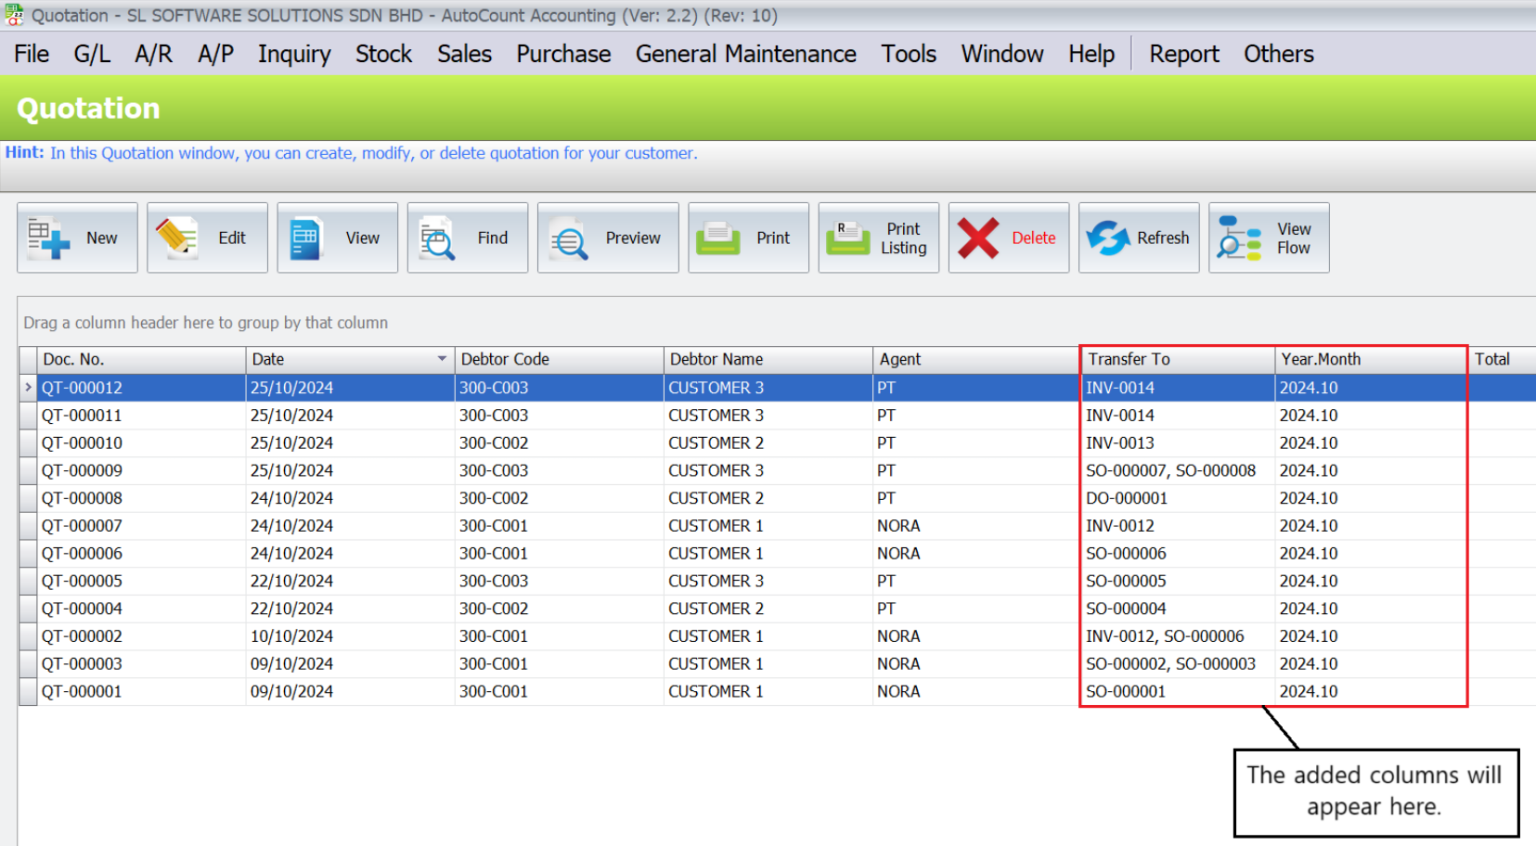The width and height of the screenshot is (1536, 846).
Task: Open the Stock menu
Action: pos(384,54)
